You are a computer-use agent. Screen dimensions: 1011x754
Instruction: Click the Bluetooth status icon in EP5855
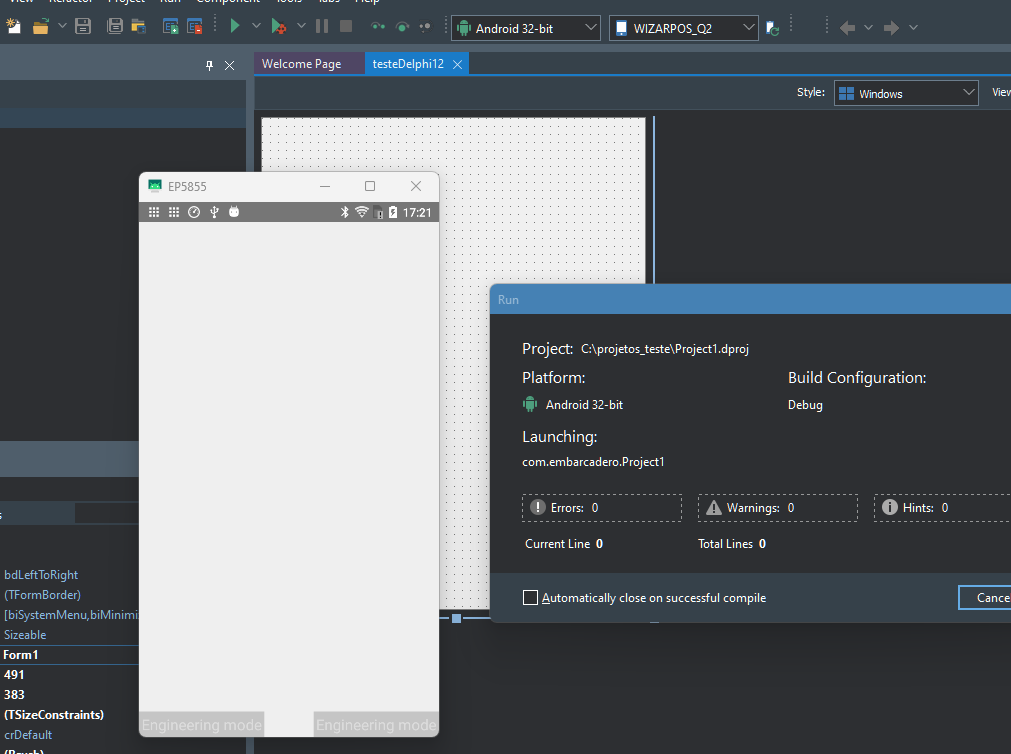(344, 212)
